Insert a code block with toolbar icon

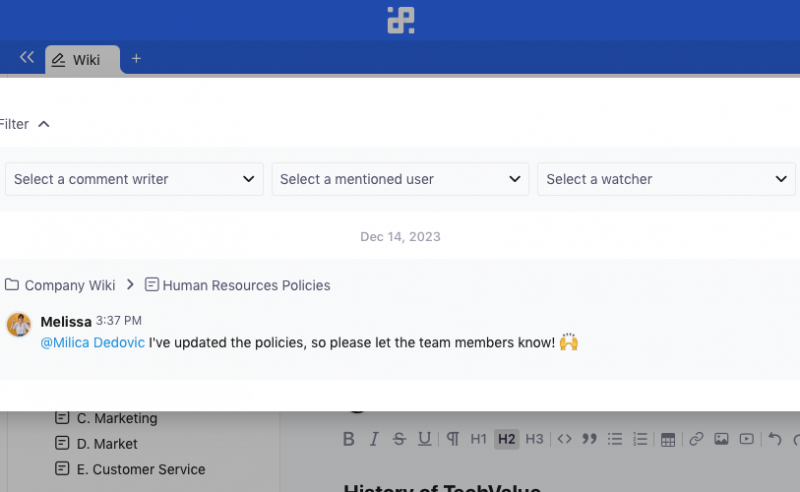tap(564, 439)
